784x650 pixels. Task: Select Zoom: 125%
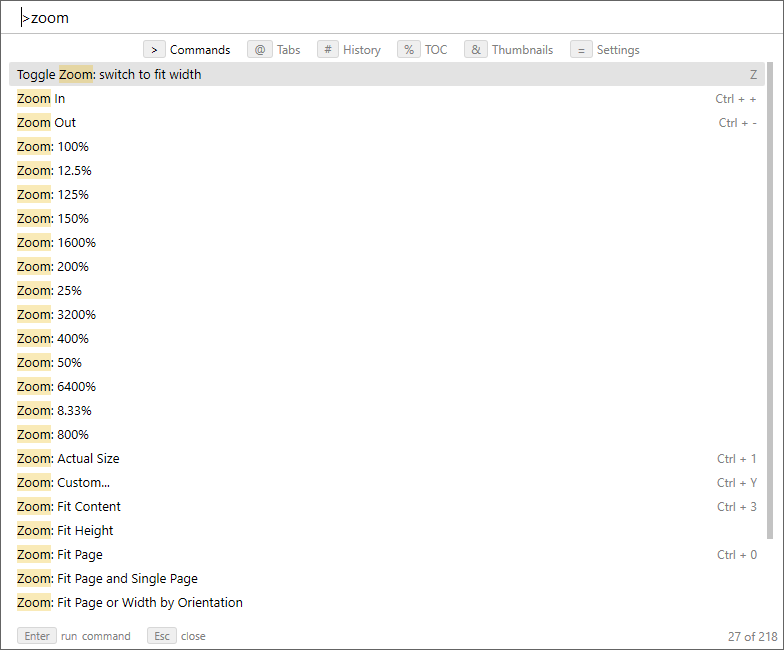tap(387, 194)
